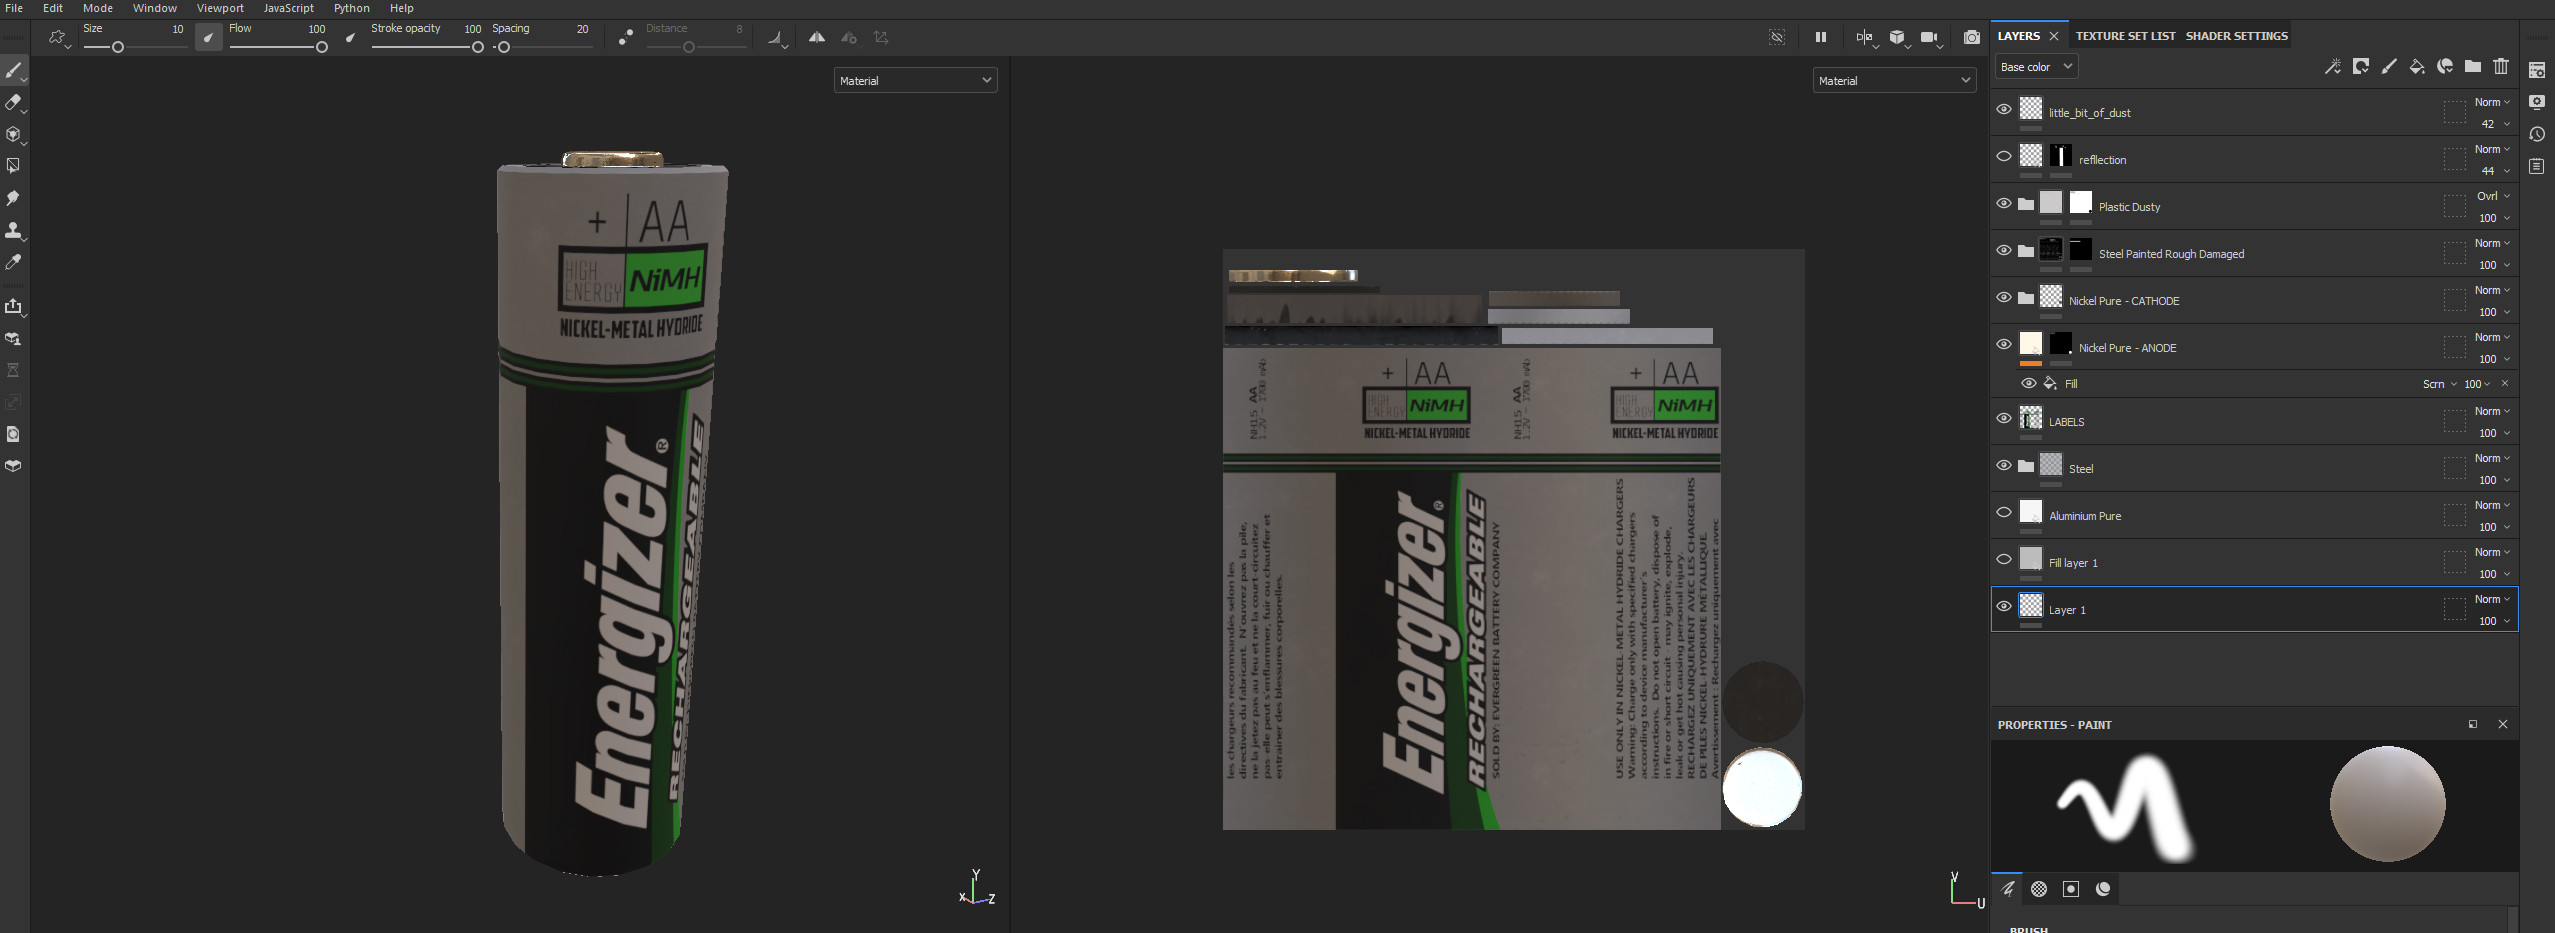The image size is (2555, 933).
Task: Open the Scrn blend dropdown on Fill effect
Action: click(x=2438, y=384)
